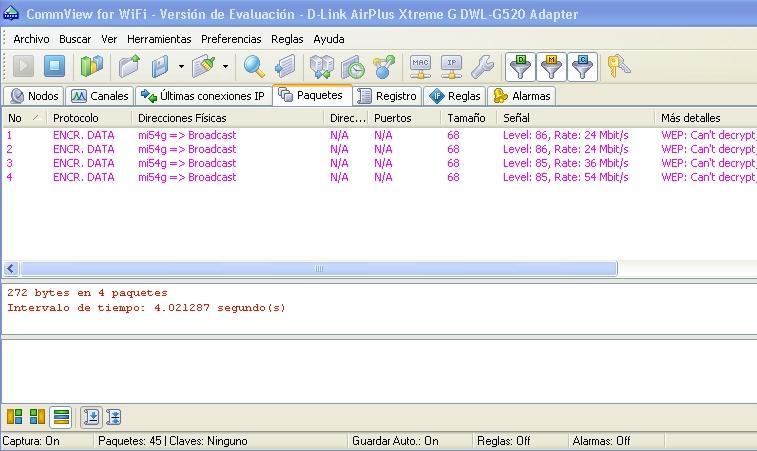Viewport: 757px width, 451px height.
Task: Toggle the management packets (M) funnel filter
Action: click(x=551, y=66)
